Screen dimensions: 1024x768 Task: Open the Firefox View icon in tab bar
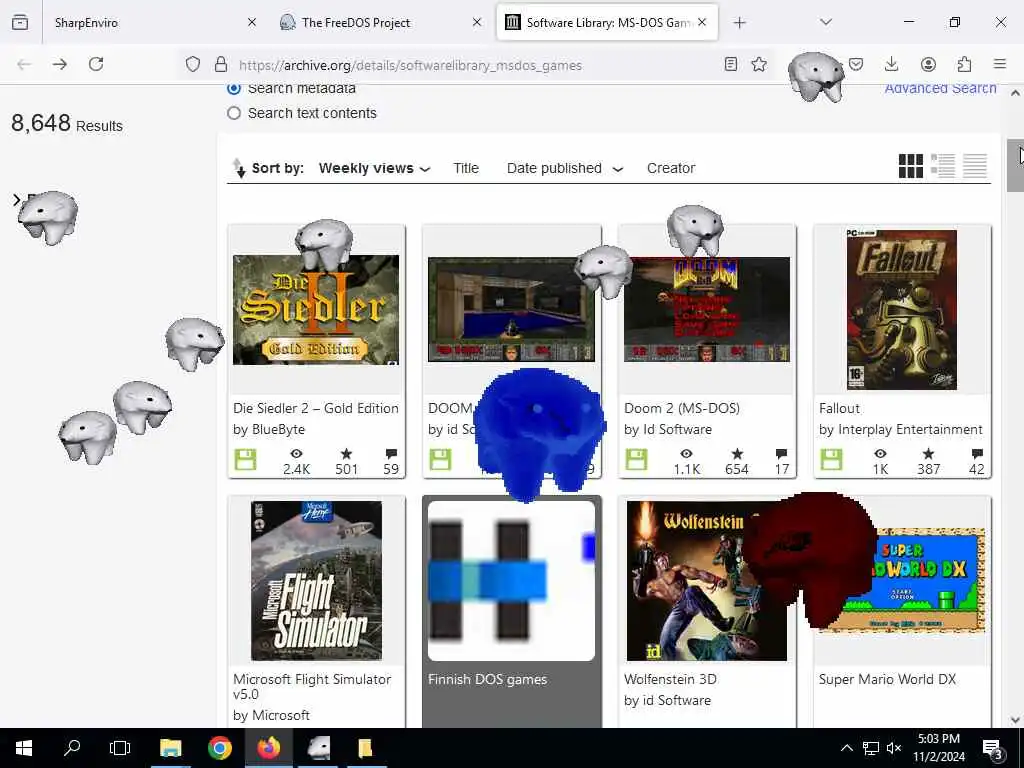(20, 22)
